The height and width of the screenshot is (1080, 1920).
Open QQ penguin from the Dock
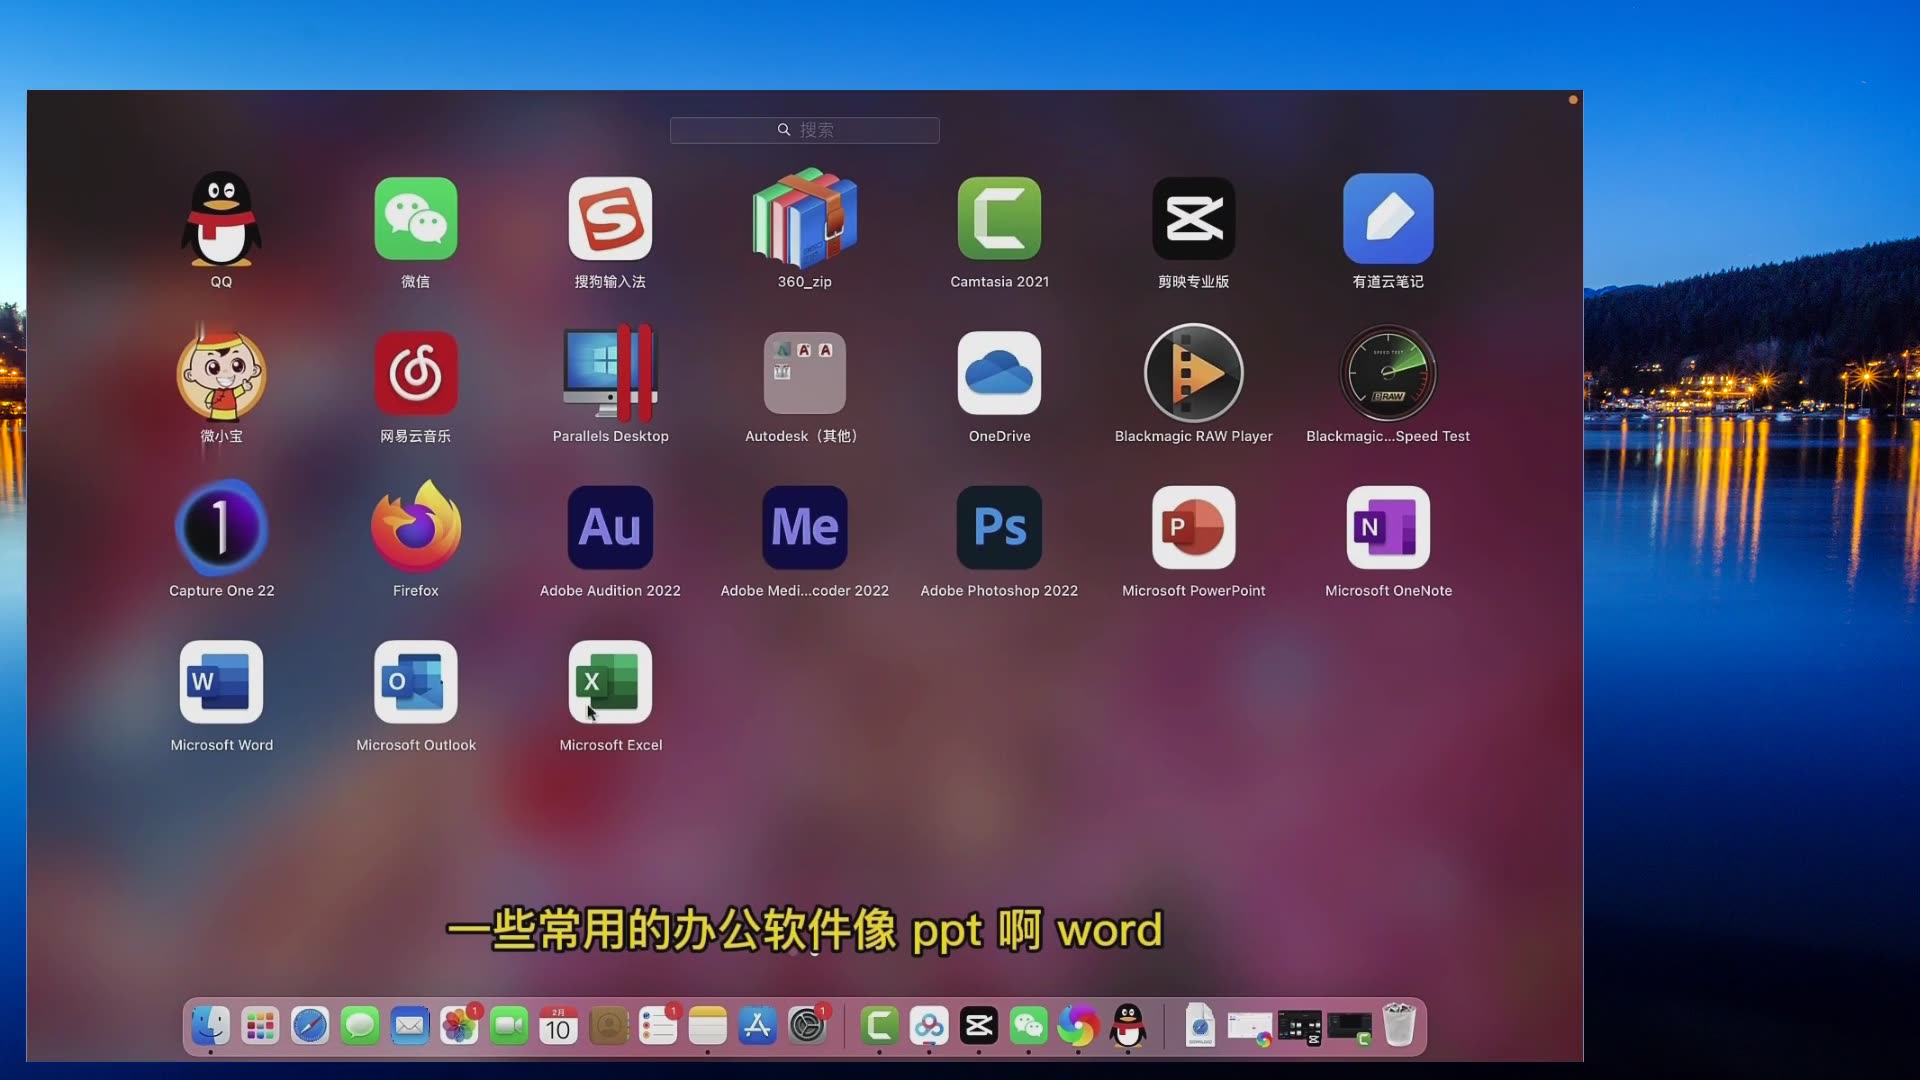[1128, 1025]
